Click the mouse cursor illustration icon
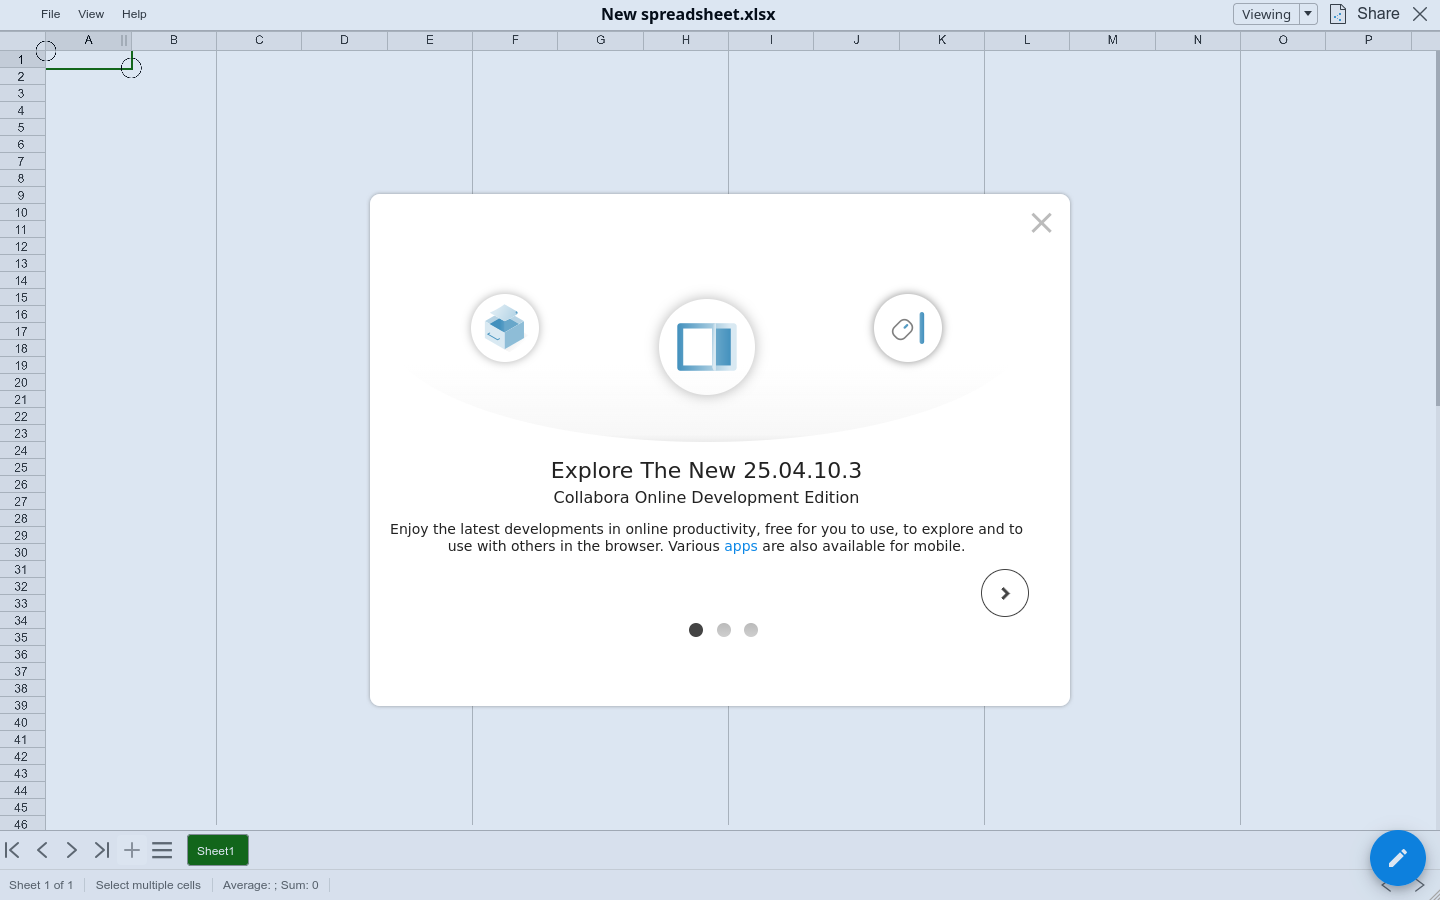 click(x=908, y=328)
